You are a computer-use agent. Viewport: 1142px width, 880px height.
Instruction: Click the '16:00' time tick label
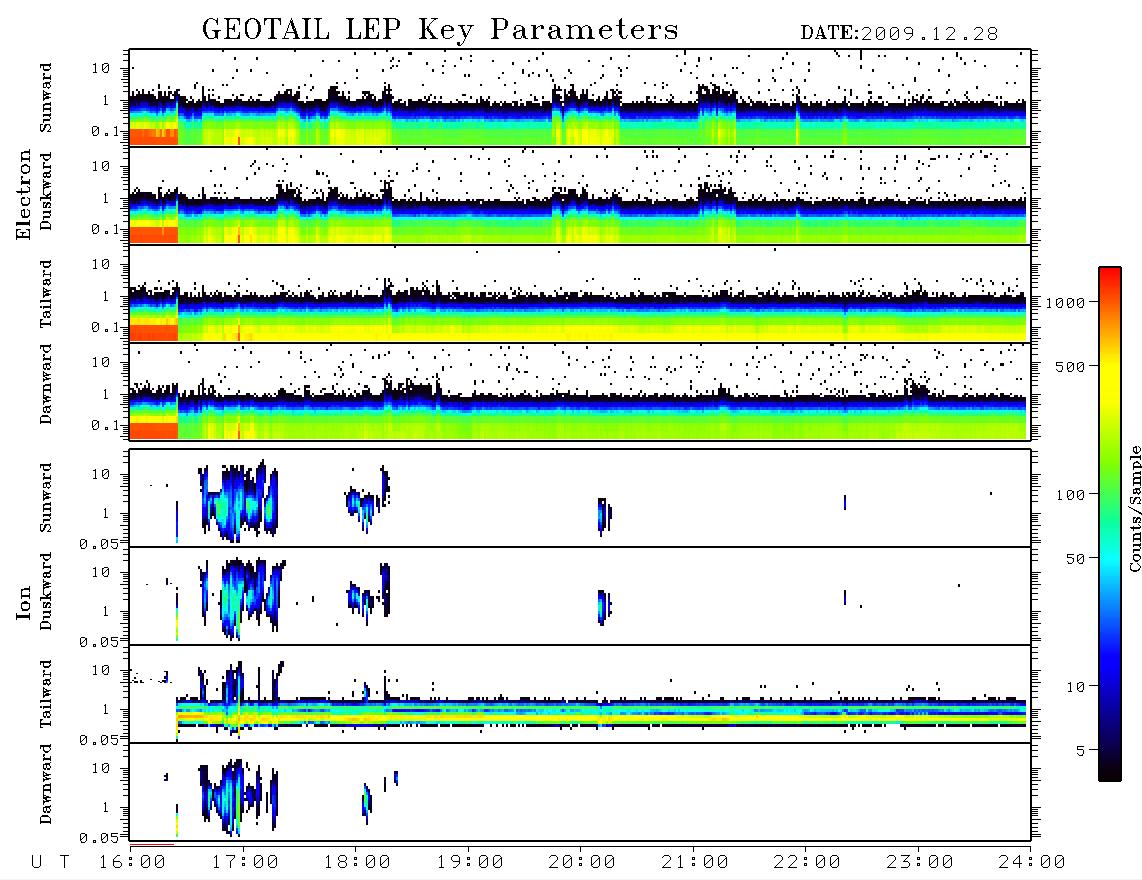click(x=133, y=863)
